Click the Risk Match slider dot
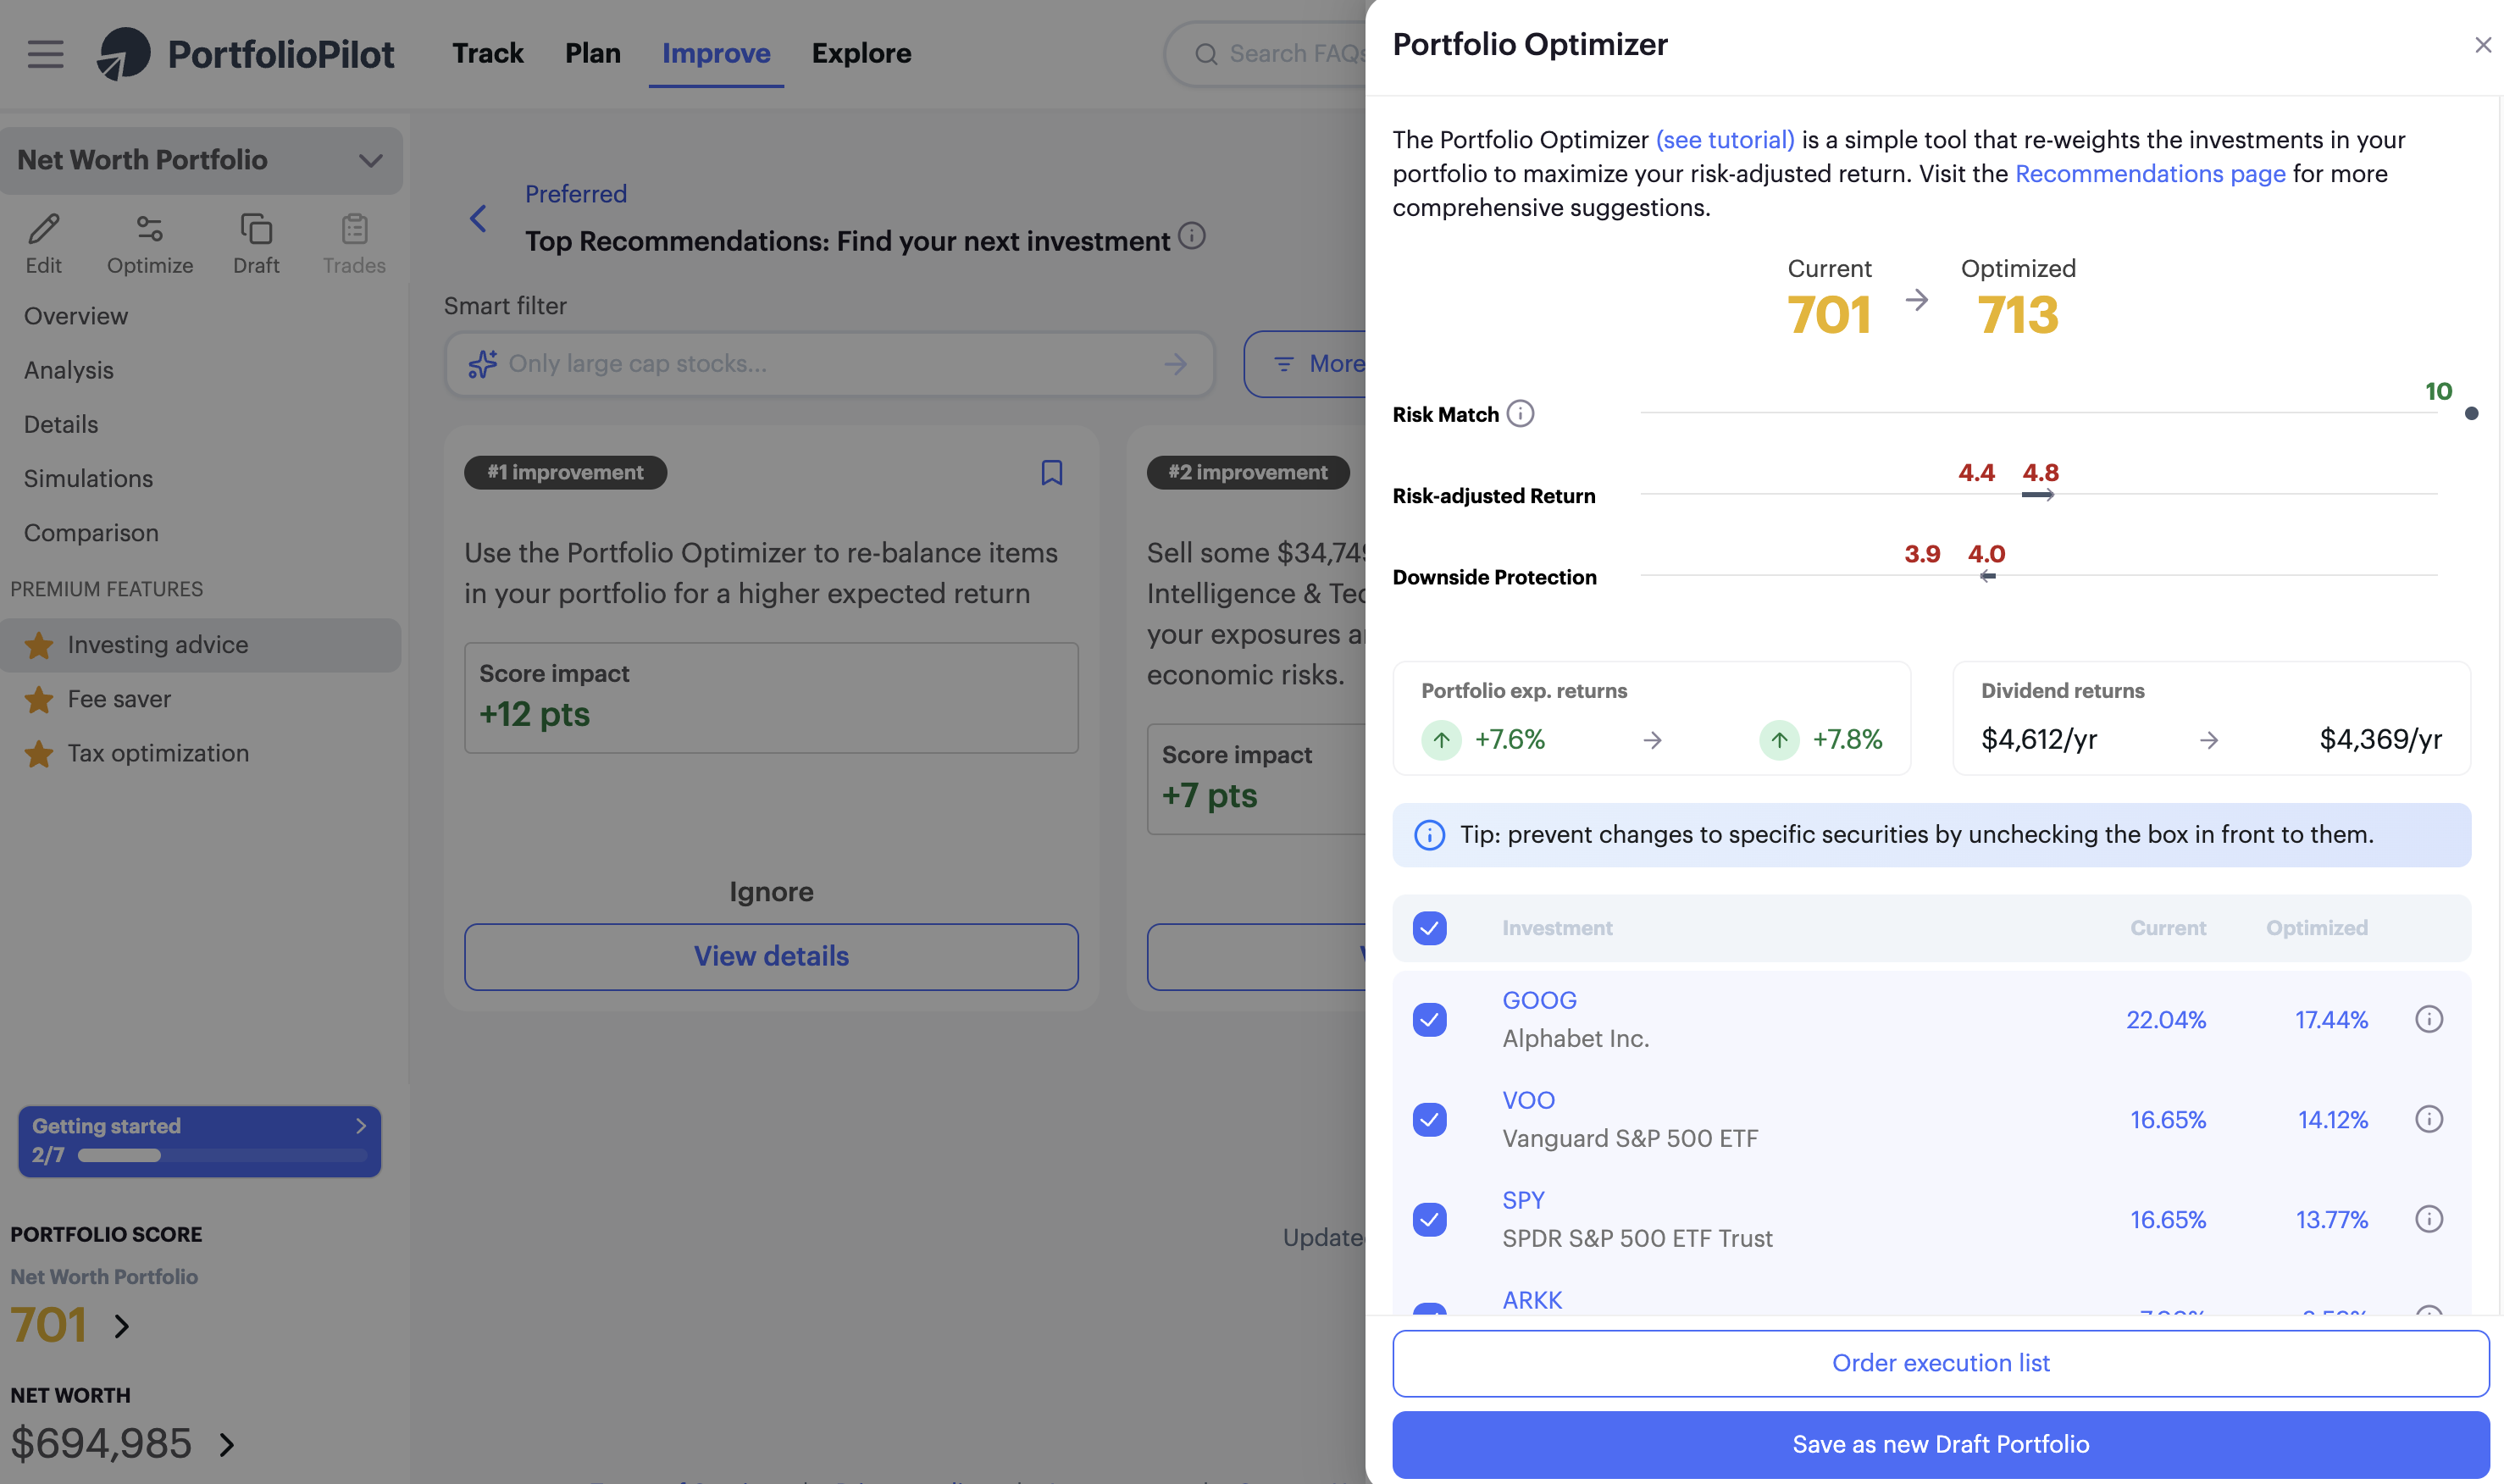The height and width of the screenshot is (1484, 2504). click(x=2471, y=413)
